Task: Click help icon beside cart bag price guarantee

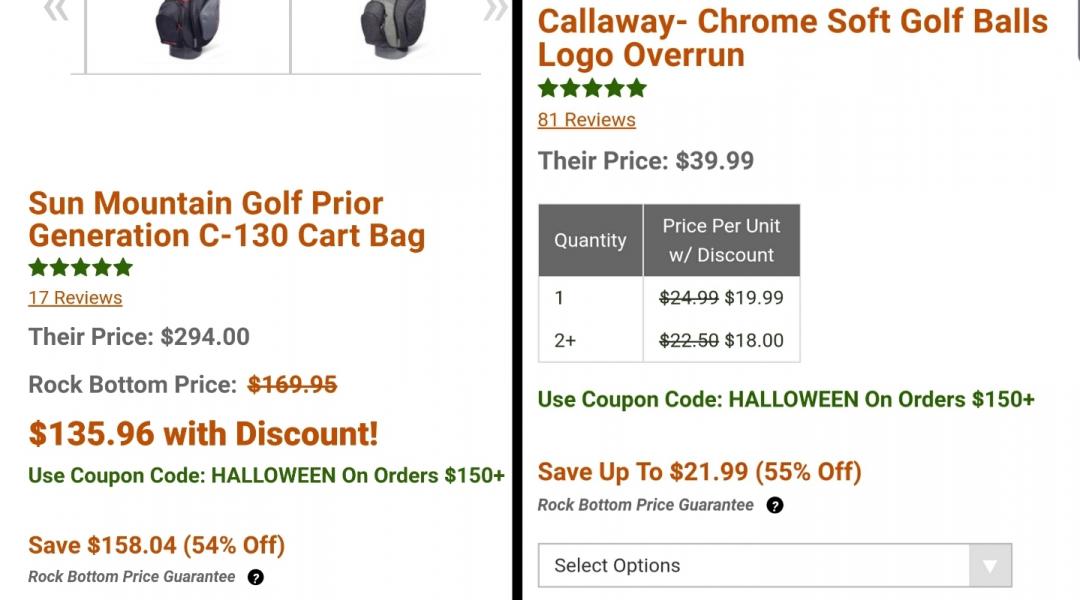Action: pyautogui.click(x=256, y=577)
